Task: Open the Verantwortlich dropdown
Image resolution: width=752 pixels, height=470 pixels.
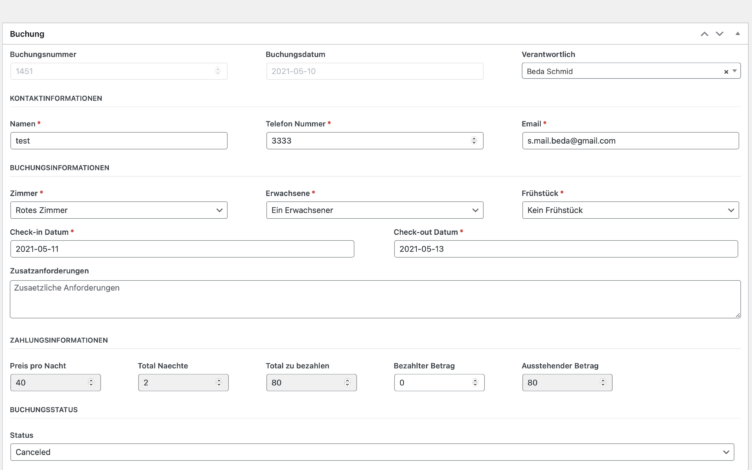Action: [631, 71]
